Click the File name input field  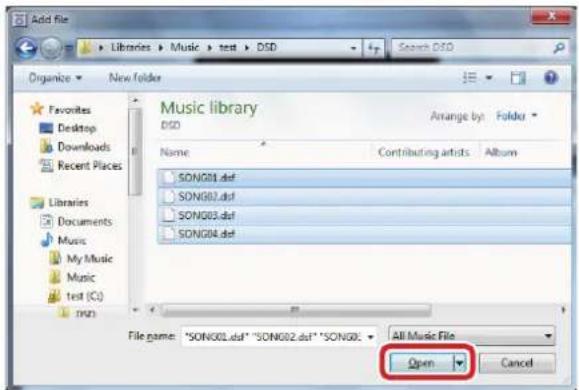279,336
